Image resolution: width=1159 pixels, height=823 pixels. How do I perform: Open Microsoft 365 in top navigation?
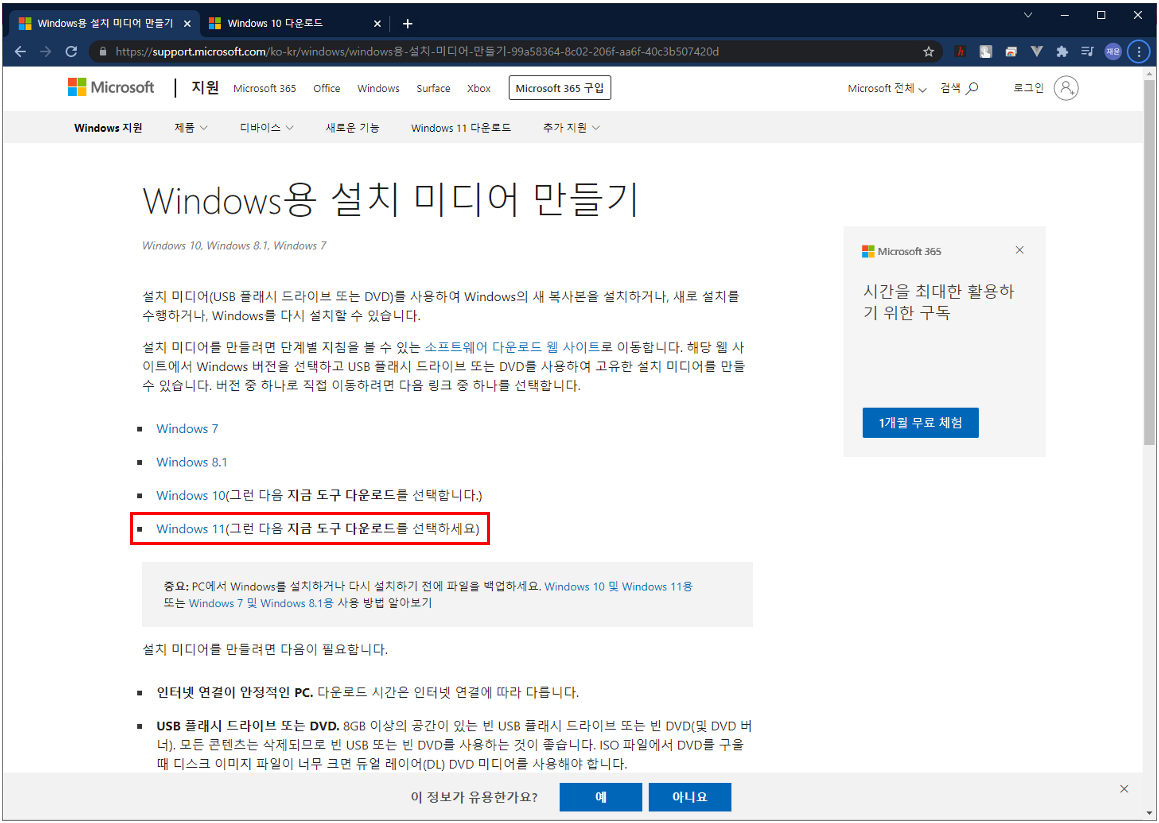(265, 88)
